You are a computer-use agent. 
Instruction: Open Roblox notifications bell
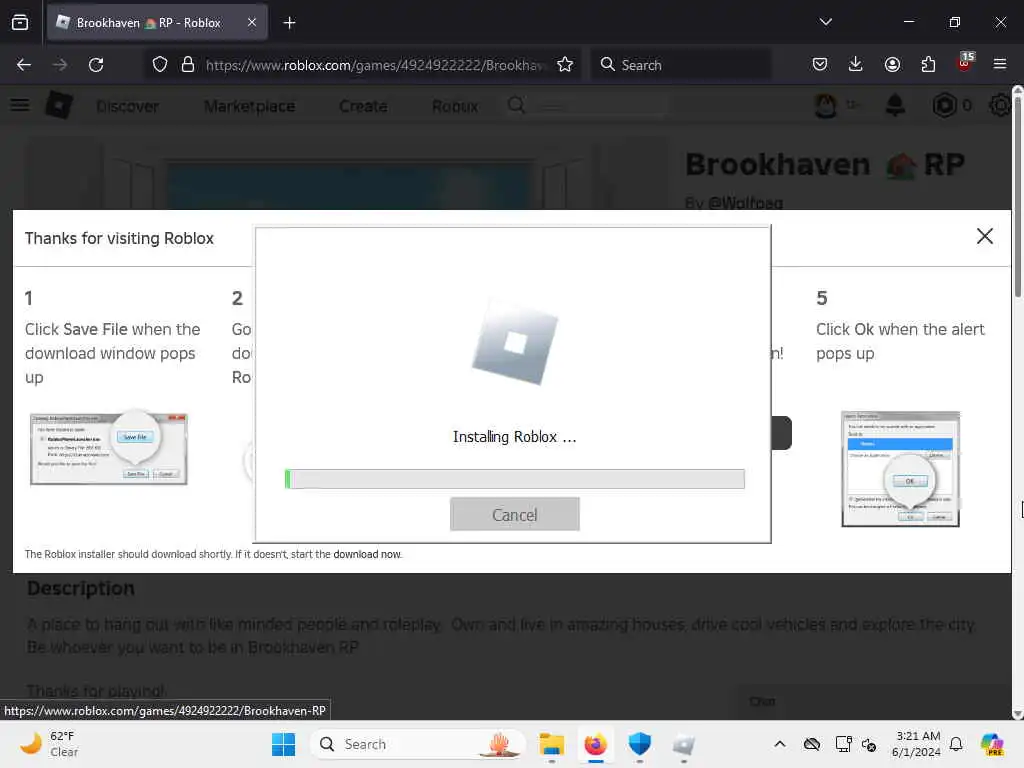click(x=895, y=105)
